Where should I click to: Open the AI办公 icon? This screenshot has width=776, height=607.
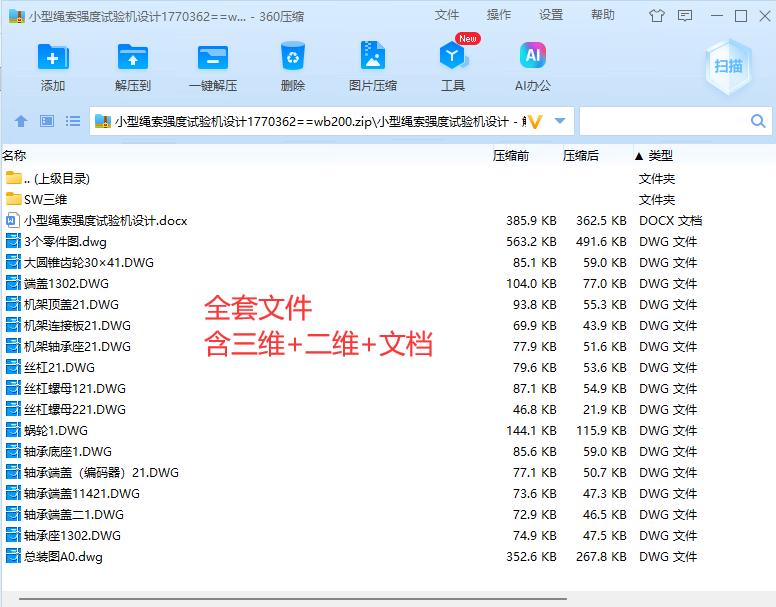click(x=533, y=55)
